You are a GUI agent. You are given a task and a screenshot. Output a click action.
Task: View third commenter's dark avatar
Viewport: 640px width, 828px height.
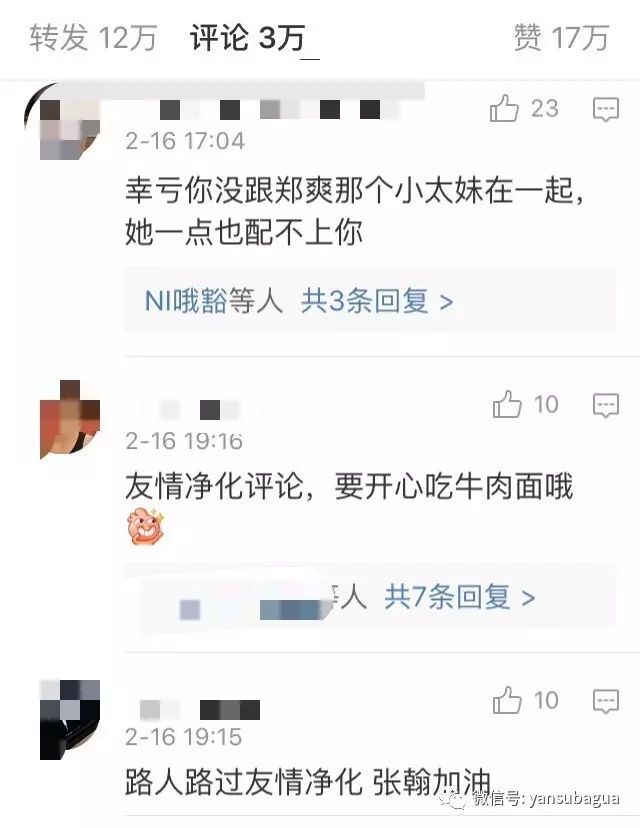70,719
